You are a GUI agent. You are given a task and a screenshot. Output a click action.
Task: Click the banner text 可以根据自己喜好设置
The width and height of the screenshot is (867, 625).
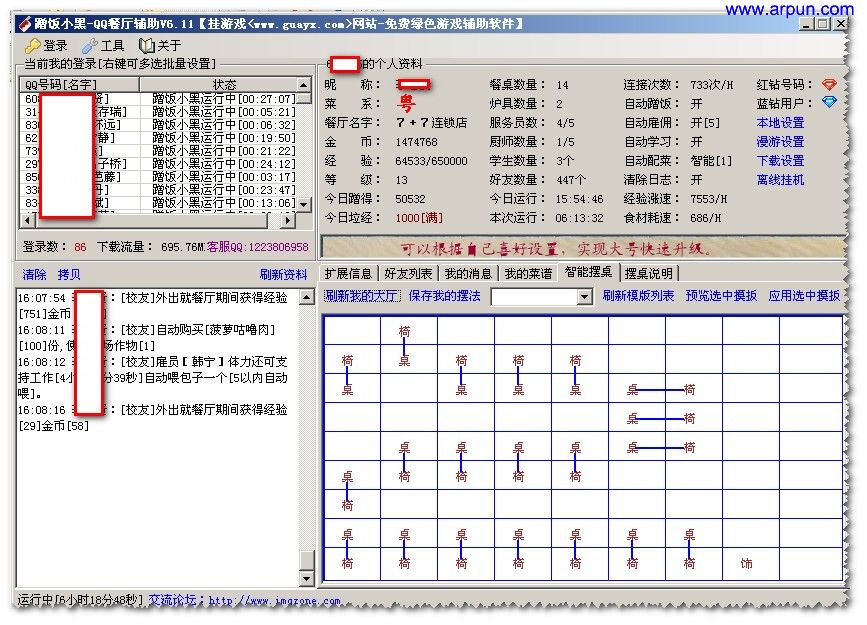point(479,249)
